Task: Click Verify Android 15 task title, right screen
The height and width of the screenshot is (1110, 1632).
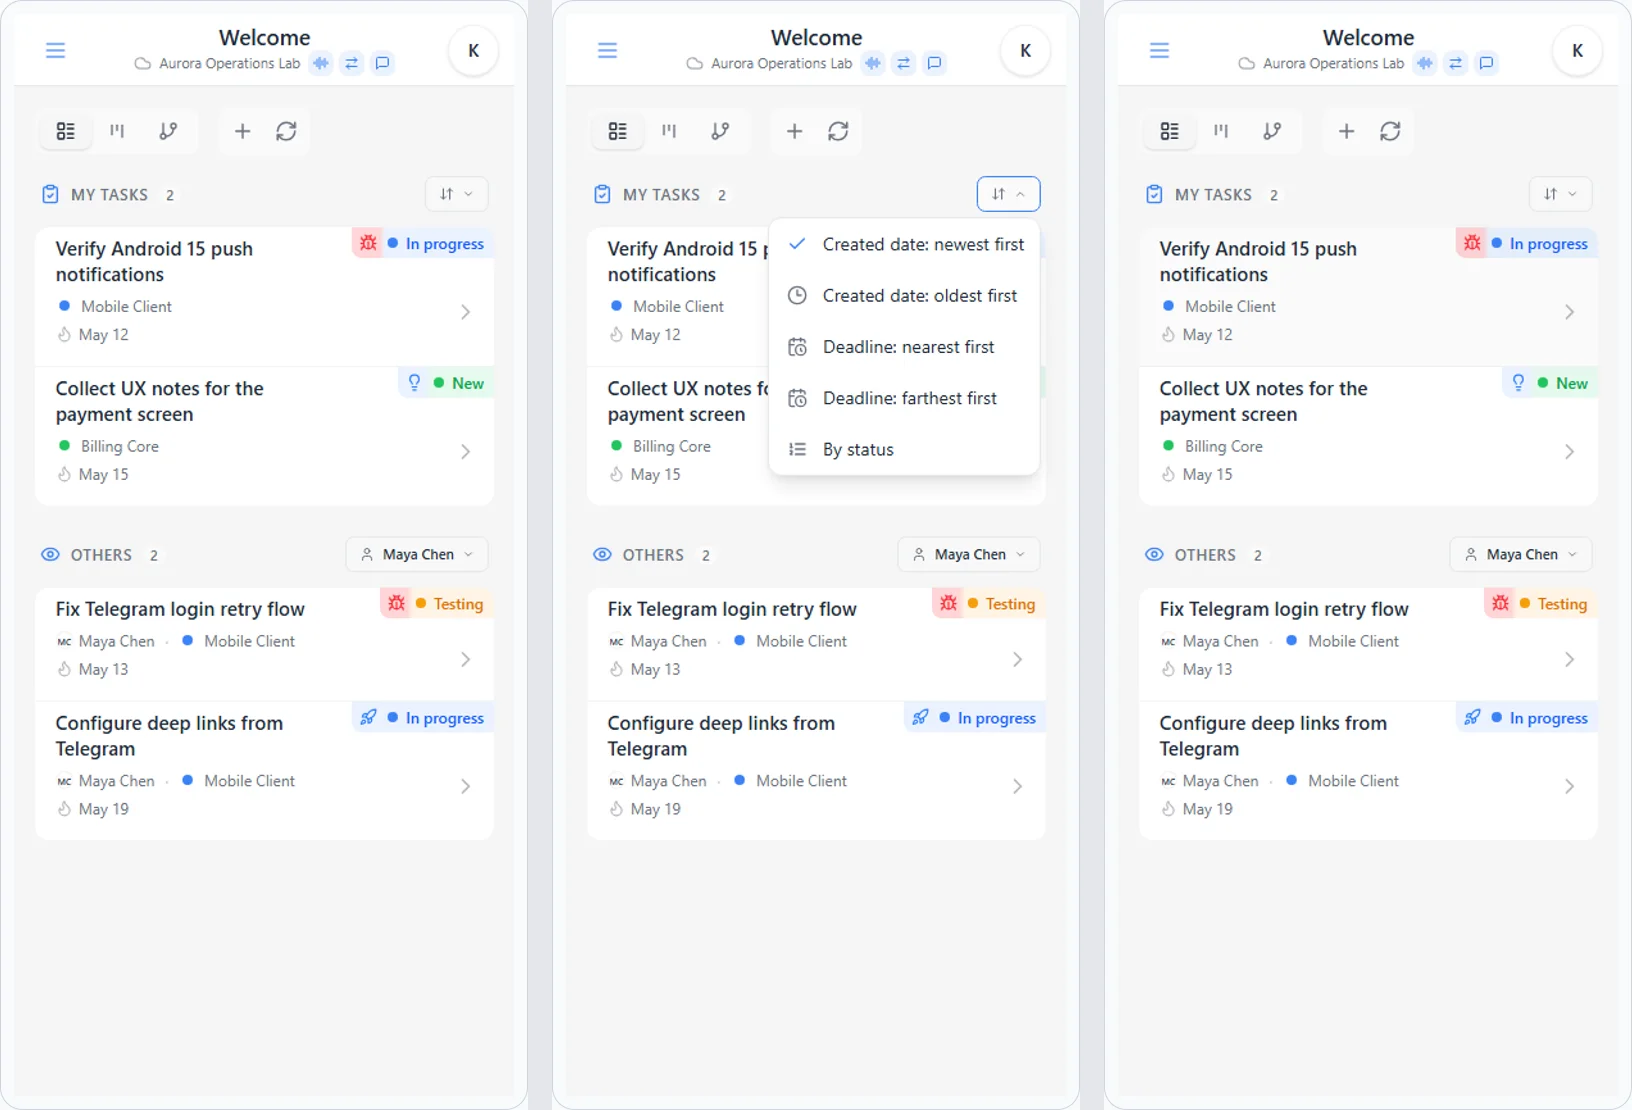Action: [1258, 261]
